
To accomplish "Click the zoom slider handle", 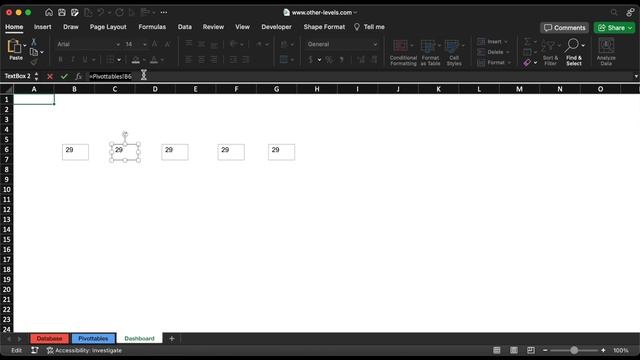I will [x=574, y=350].
